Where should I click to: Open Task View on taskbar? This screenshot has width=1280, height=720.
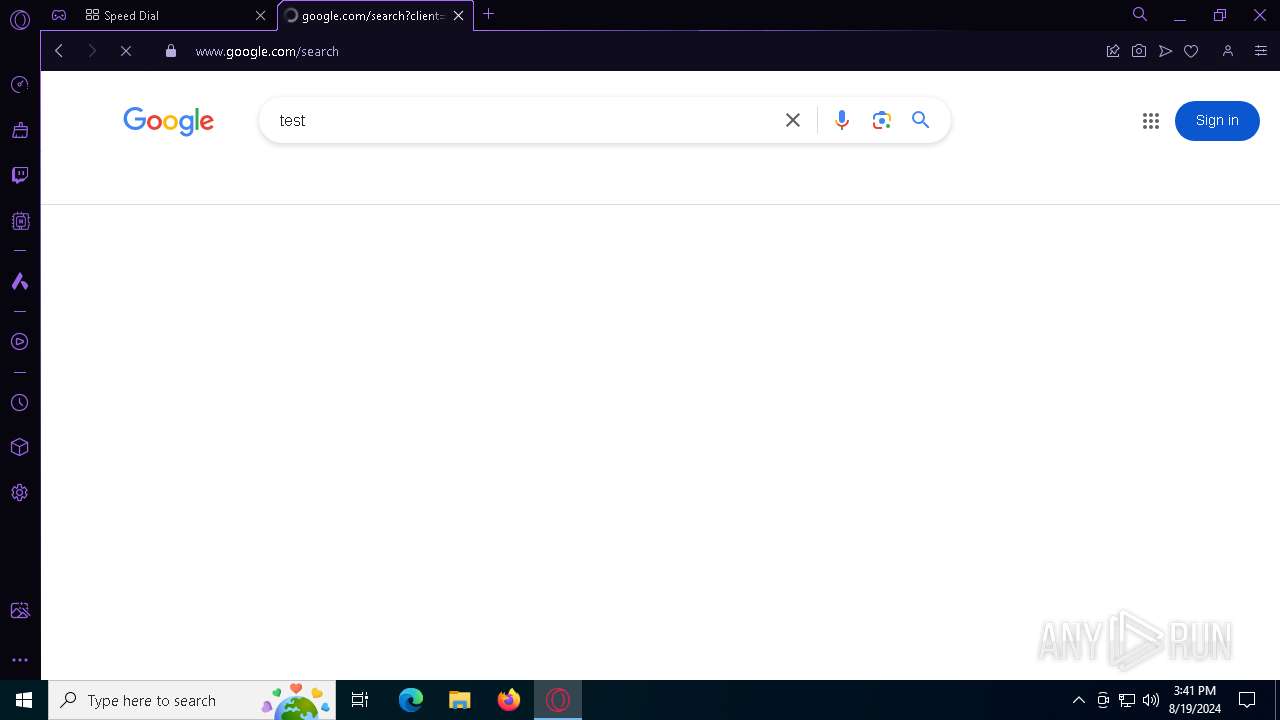[360, 700]
